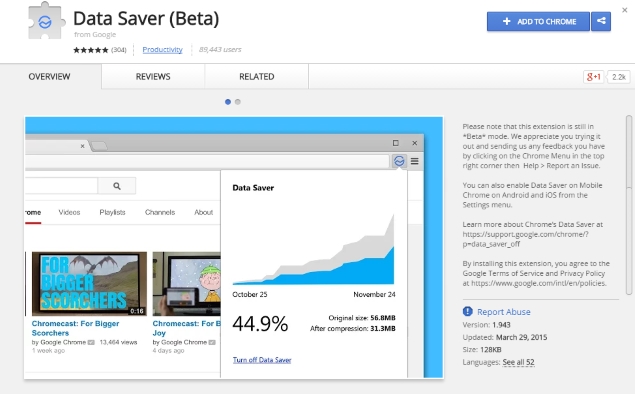Open the hamburger menu in screenshot browser
The height and width of the screenshot is (394, 635).
414,161
